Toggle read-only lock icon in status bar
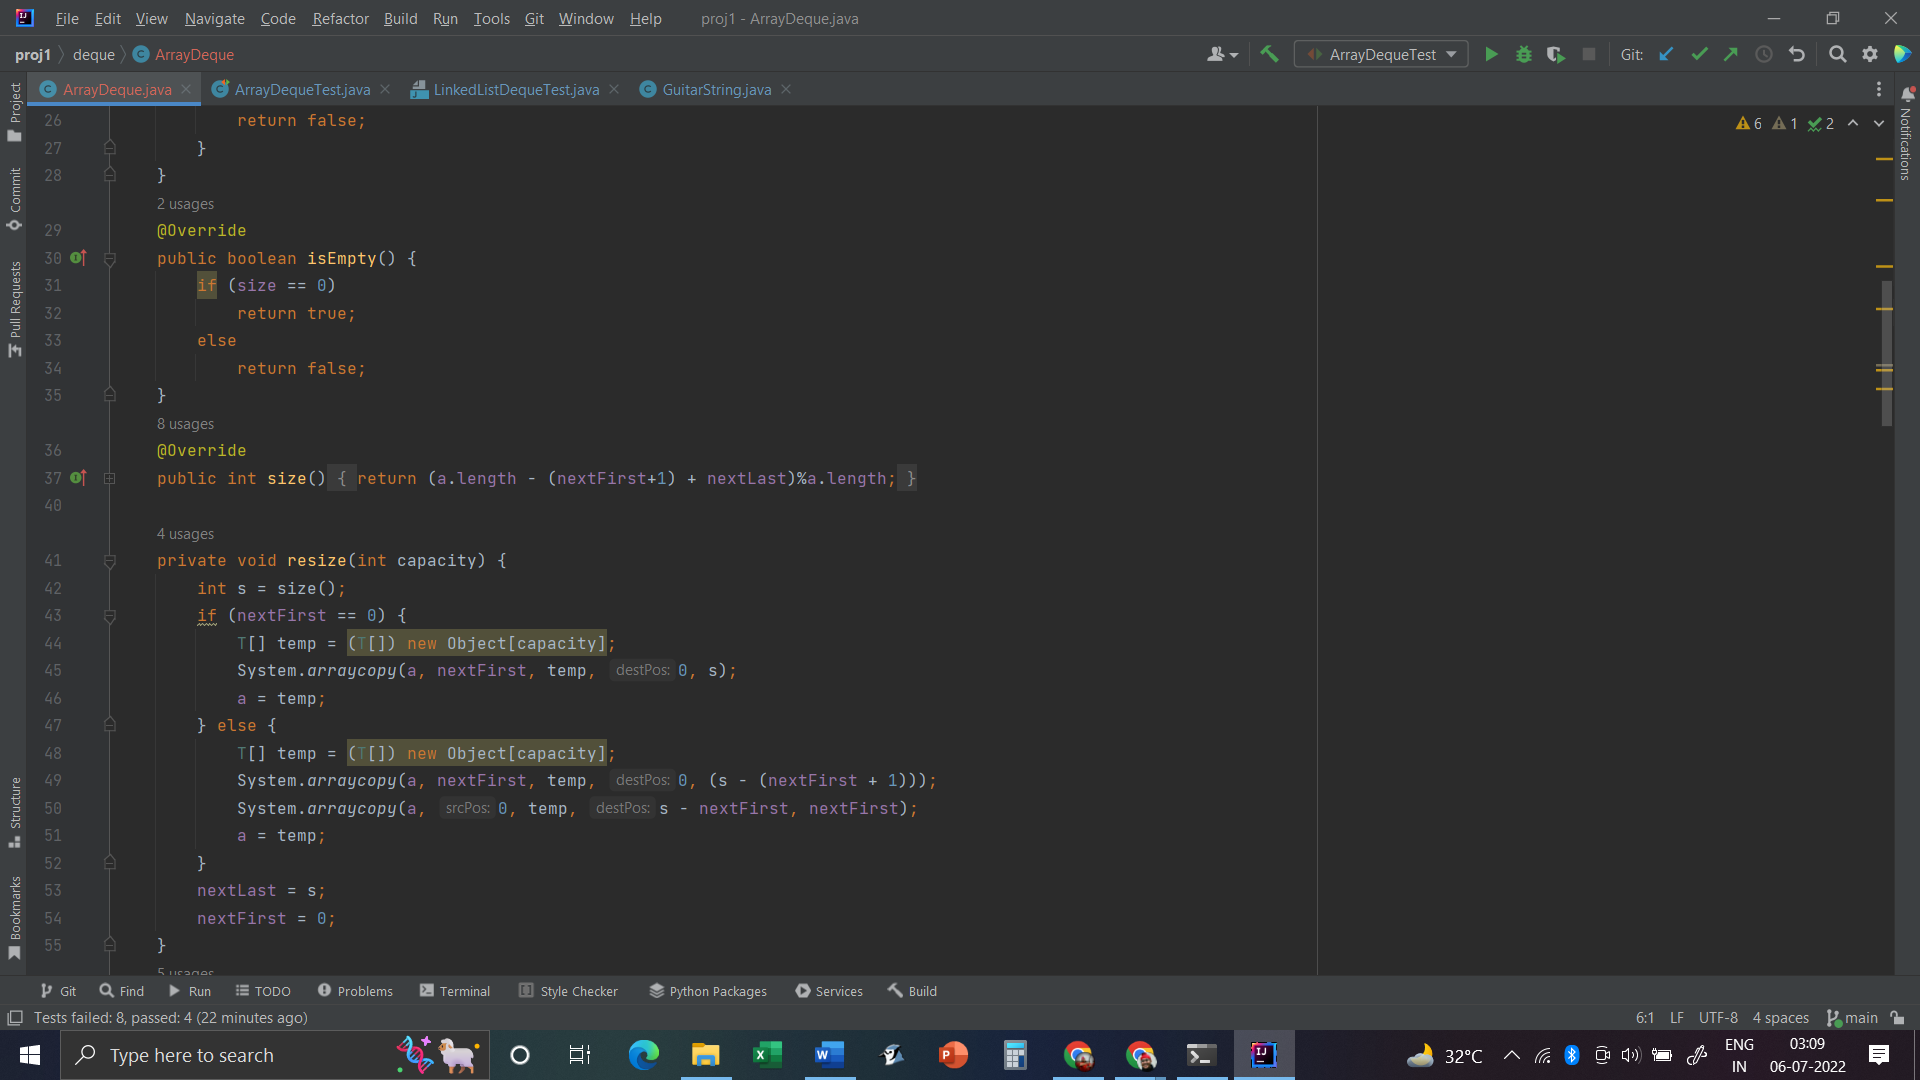1920x1080 pixels. point(1897,1018)
